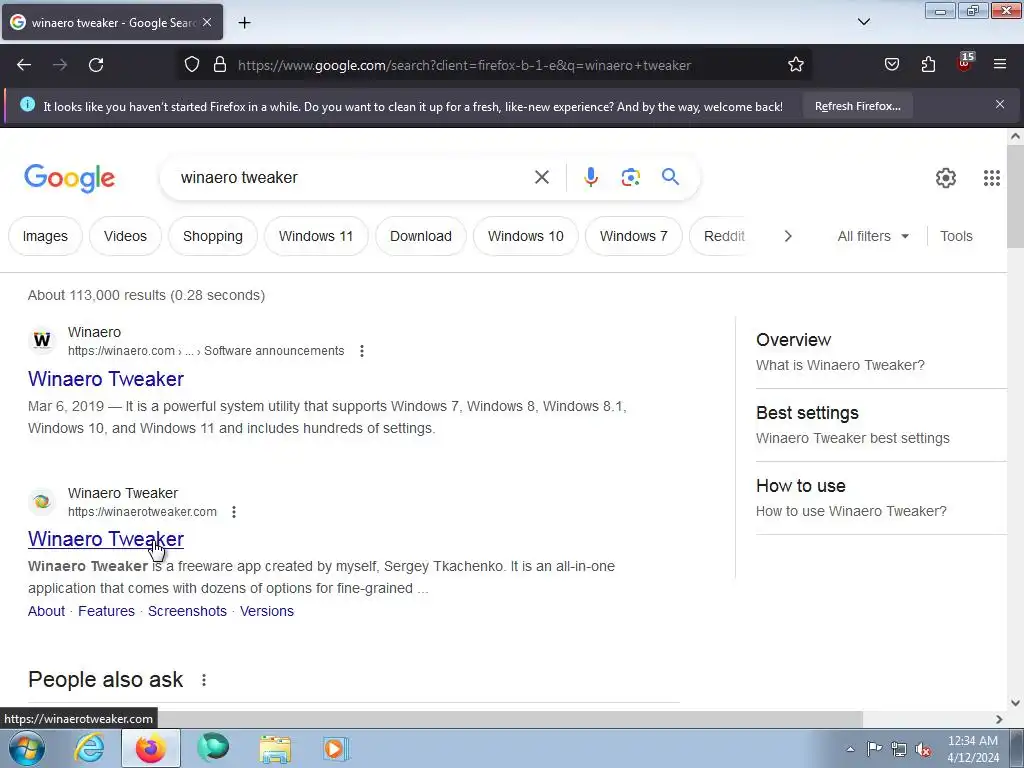Select the Windows 7 filter chip

pyautogui.click(x=633, y=236)
